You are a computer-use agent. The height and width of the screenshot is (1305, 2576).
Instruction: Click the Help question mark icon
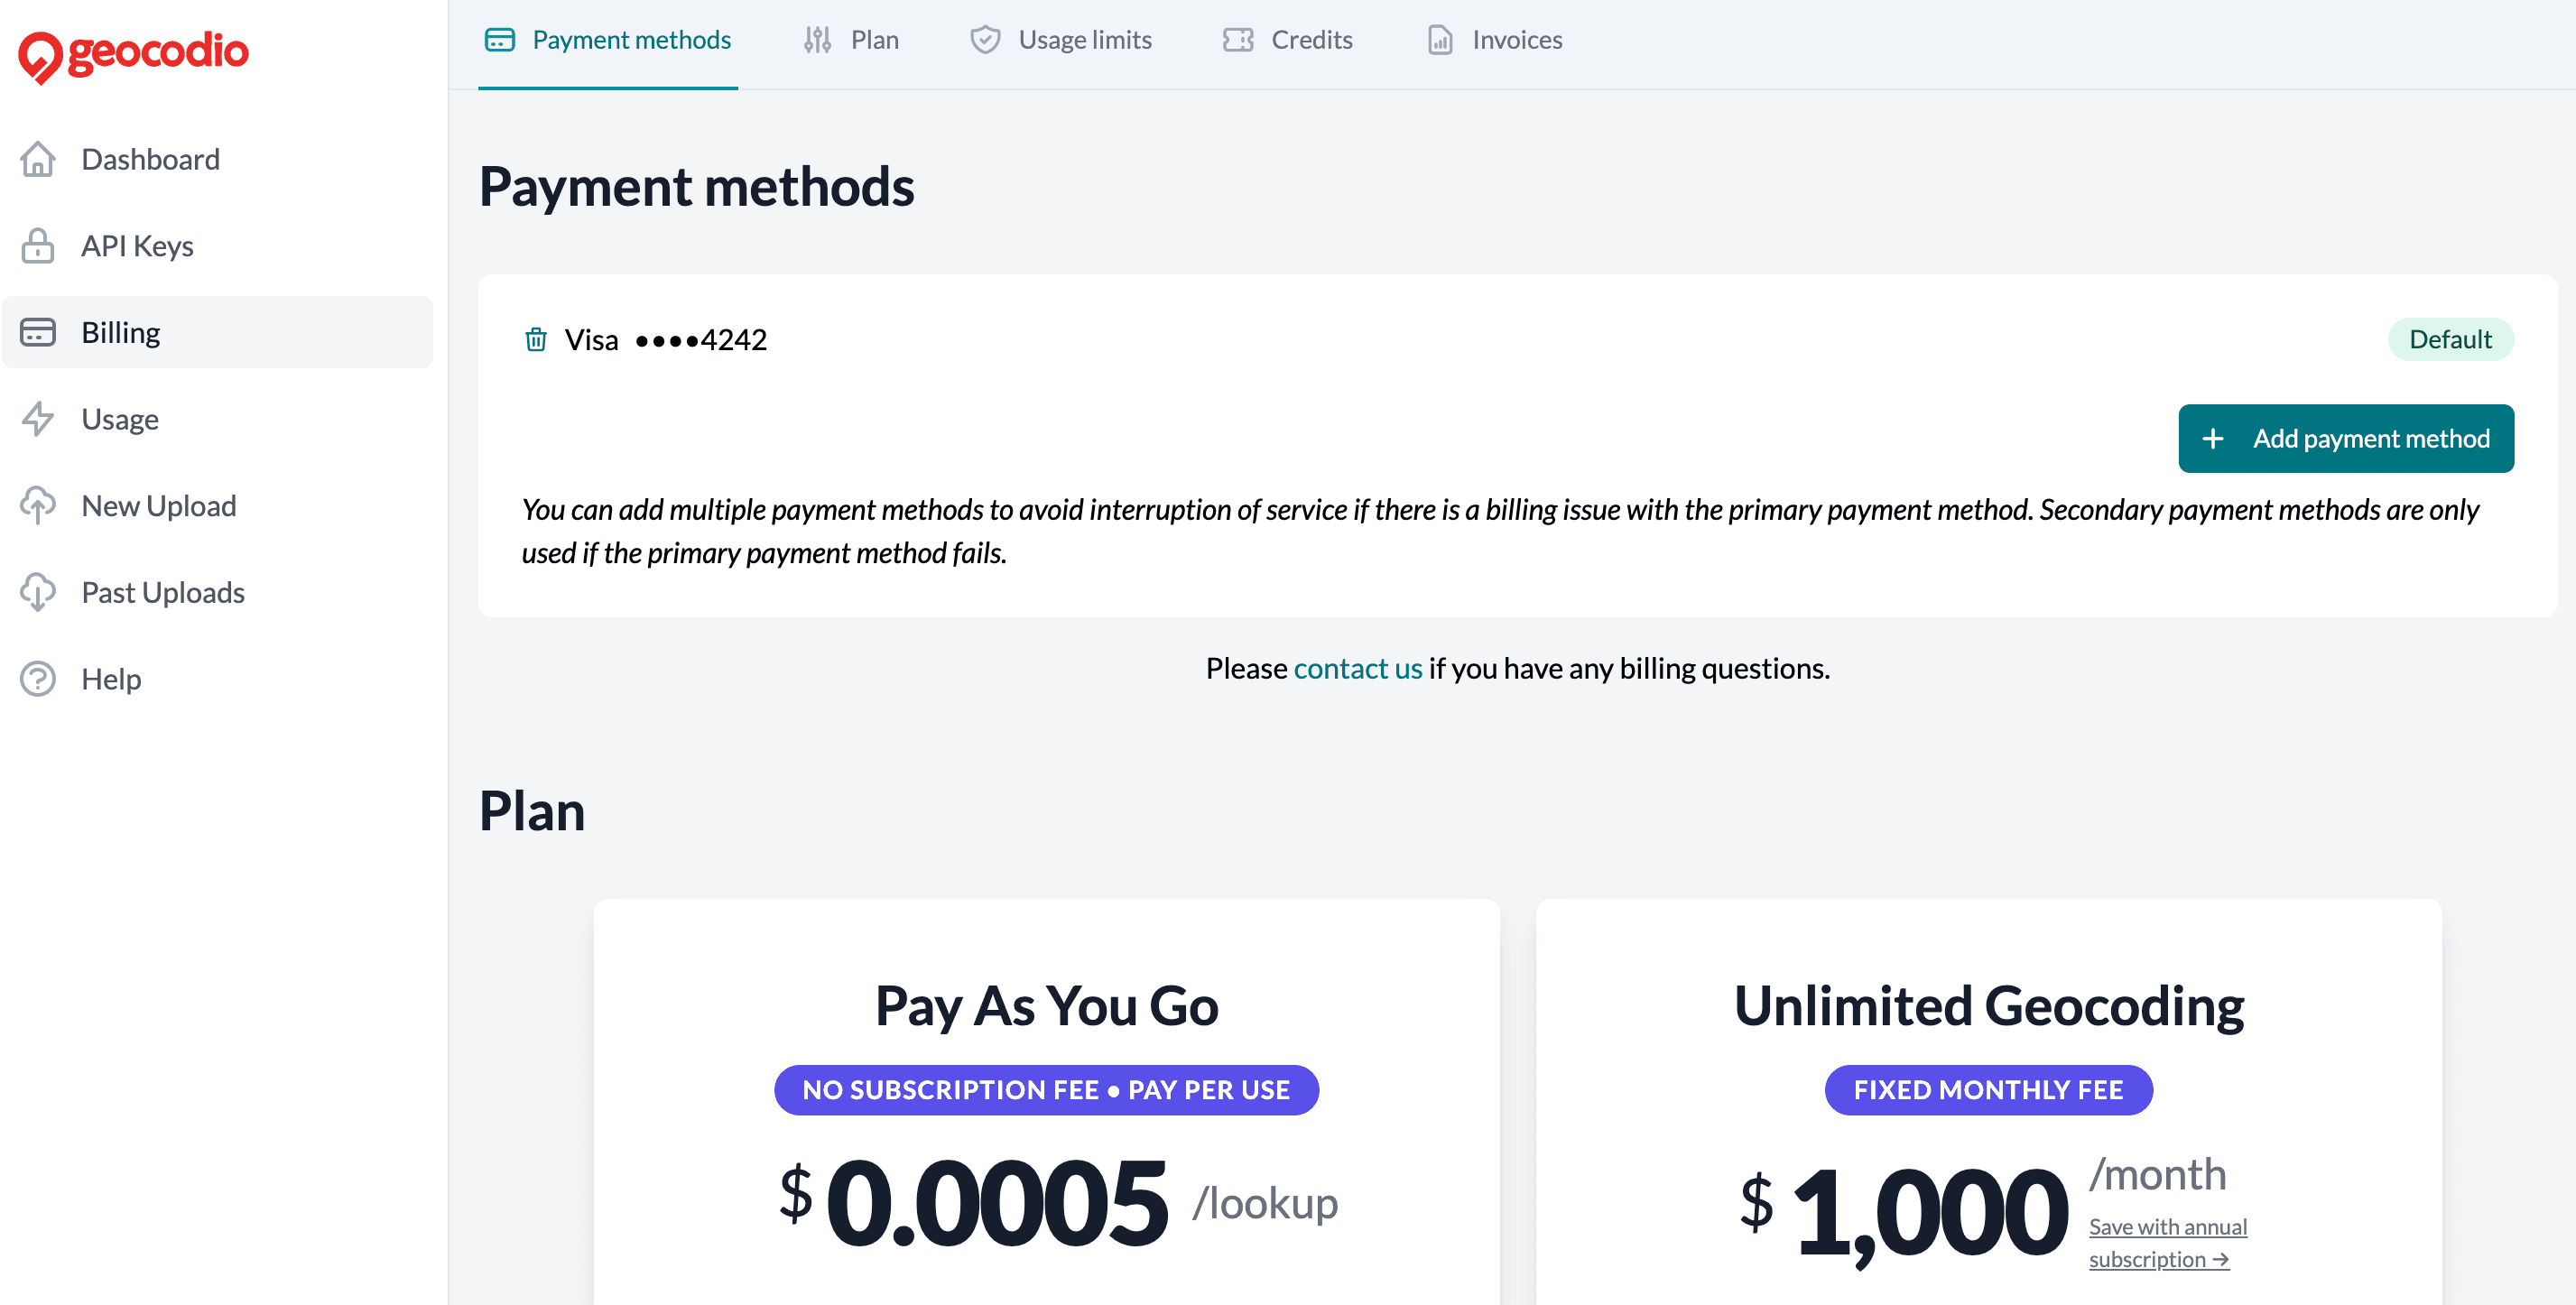[x=38, y=679]
